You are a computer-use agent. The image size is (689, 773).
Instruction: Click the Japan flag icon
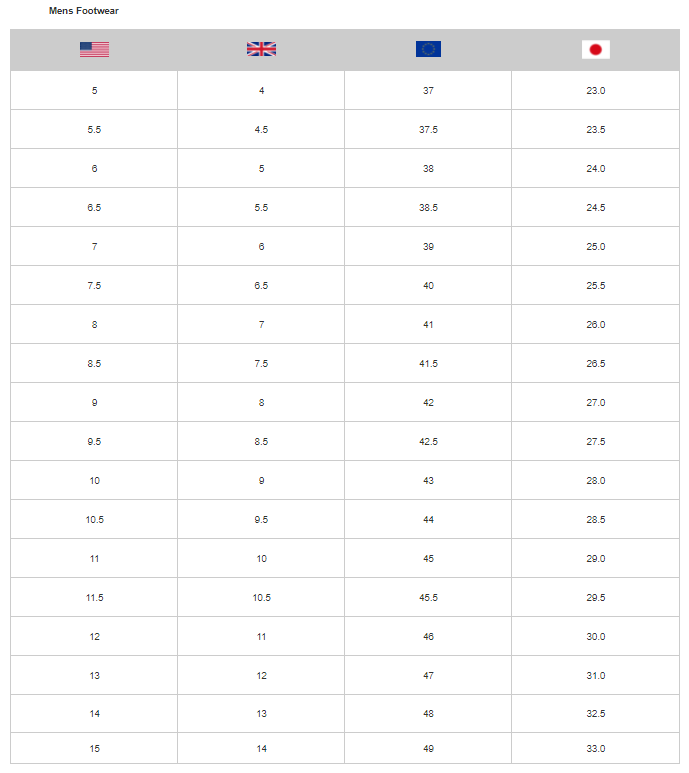click(x=595, y=49)
